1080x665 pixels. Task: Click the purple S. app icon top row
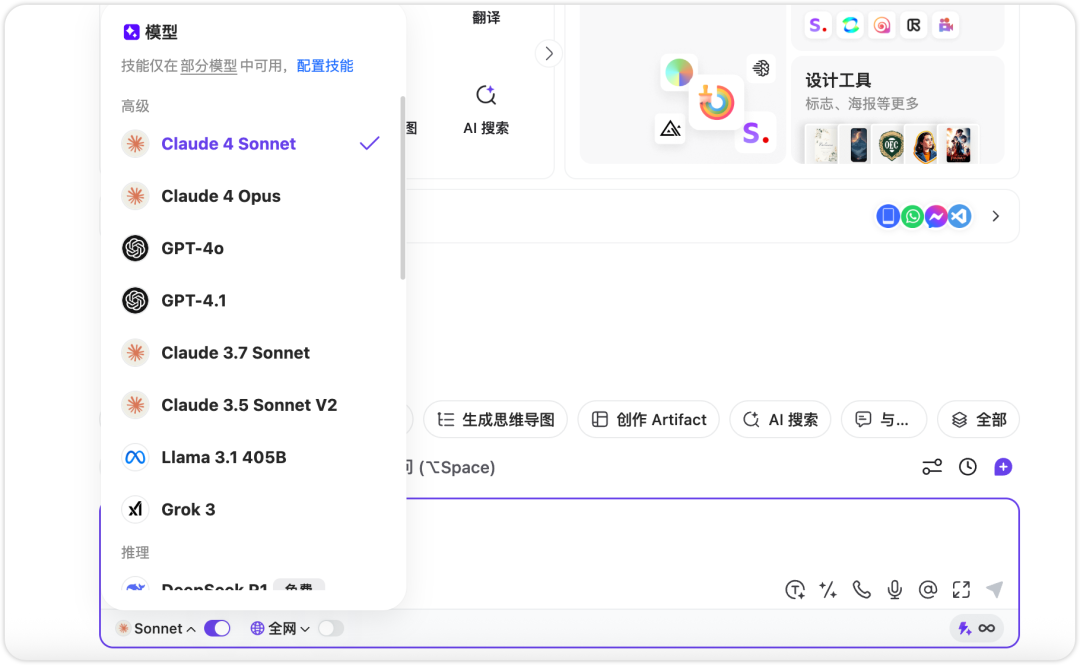(818, 25)
